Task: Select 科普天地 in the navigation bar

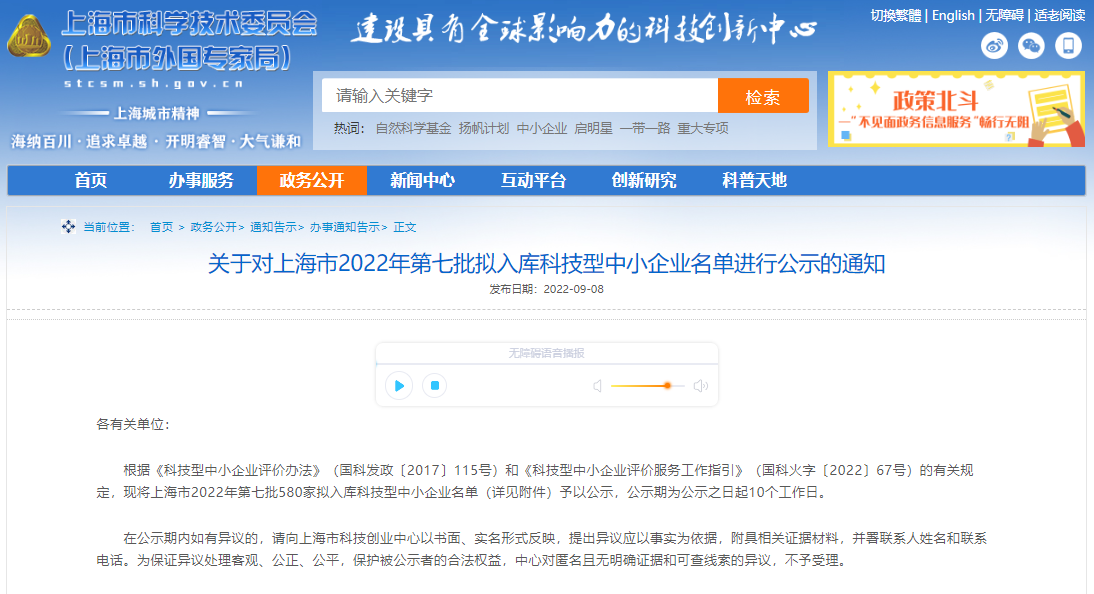Action: 754,180
